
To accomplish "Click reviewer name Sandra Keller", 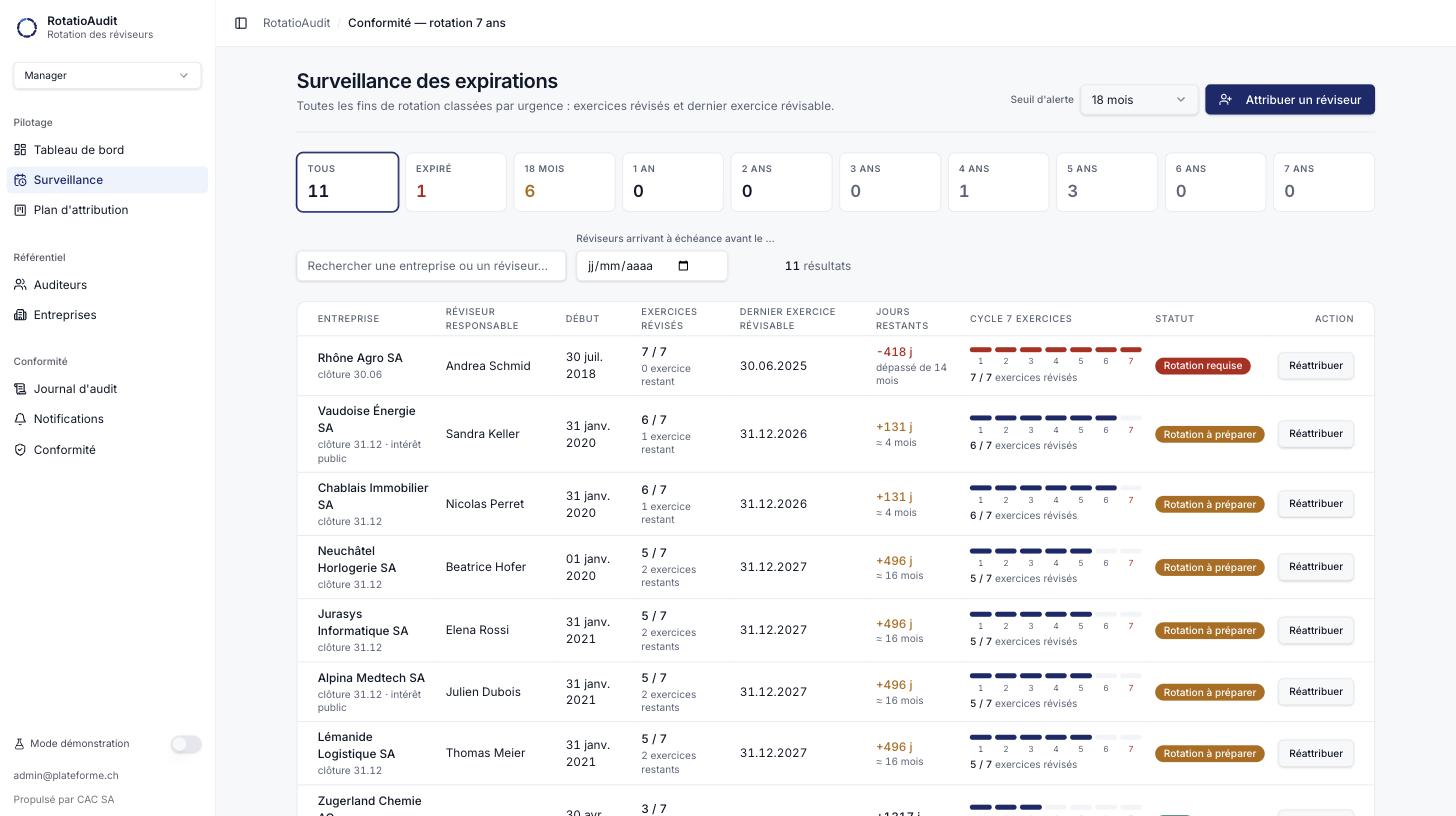I will coord(483,434).
